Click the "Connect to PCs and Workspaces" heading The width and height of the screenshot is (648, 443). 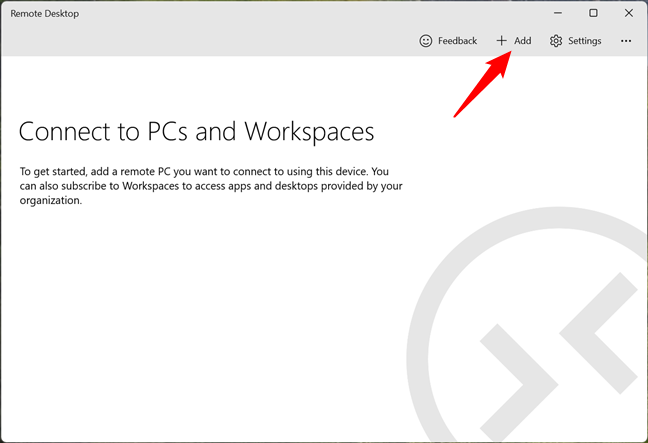point(197,132)
